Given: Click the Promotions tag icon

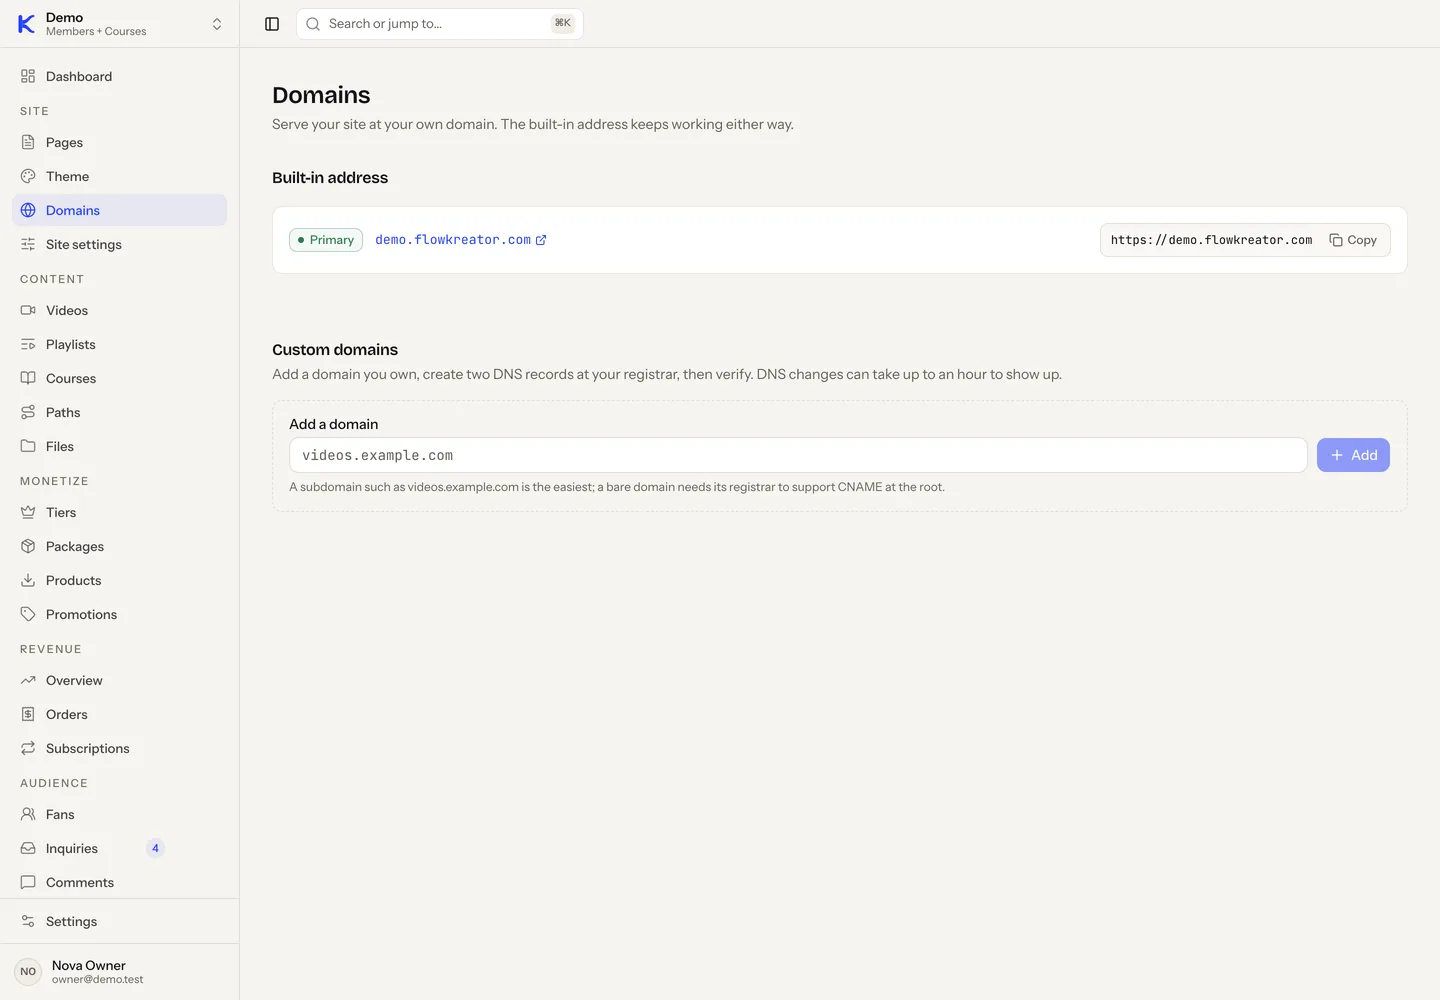Looking at the screenshot, I should pyautogui.click(x=28, y=614).
